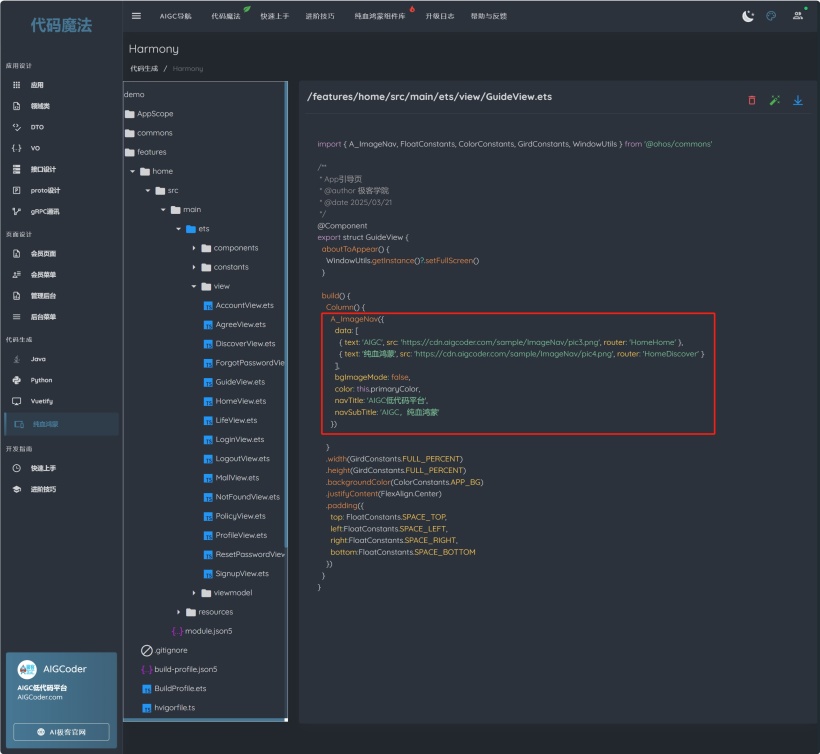This screenshot has height=754, width=820.
Task: Click the AI极客官网 button
Action: (61, 732)
